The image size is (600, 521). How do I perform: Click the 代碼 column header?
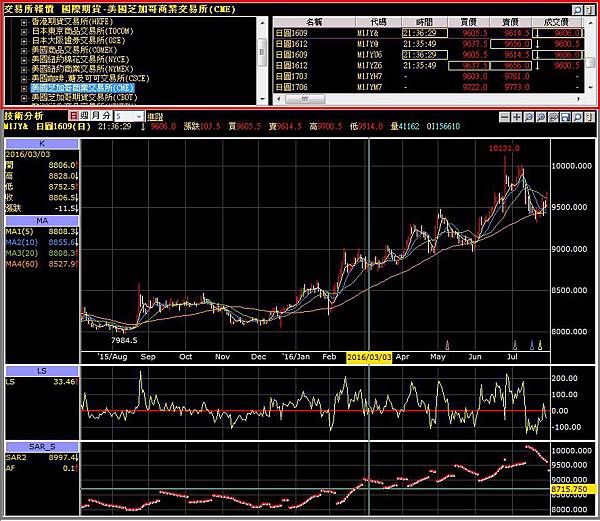(378, 22)
